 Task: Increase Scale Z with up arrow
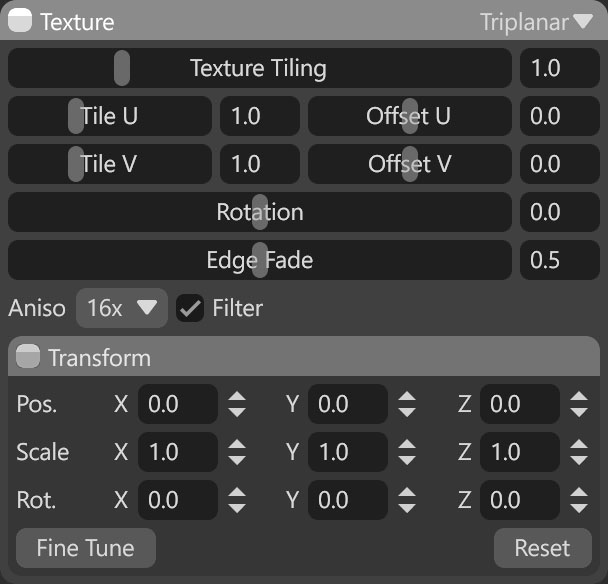579,444
